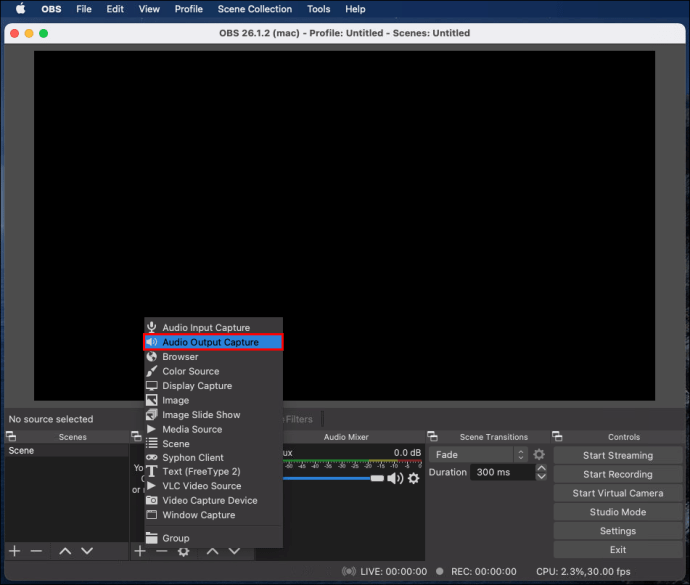690x585 pixels.
Task: Click the remove source minus button
Action: pyautogui.click(x=162, y=551)
